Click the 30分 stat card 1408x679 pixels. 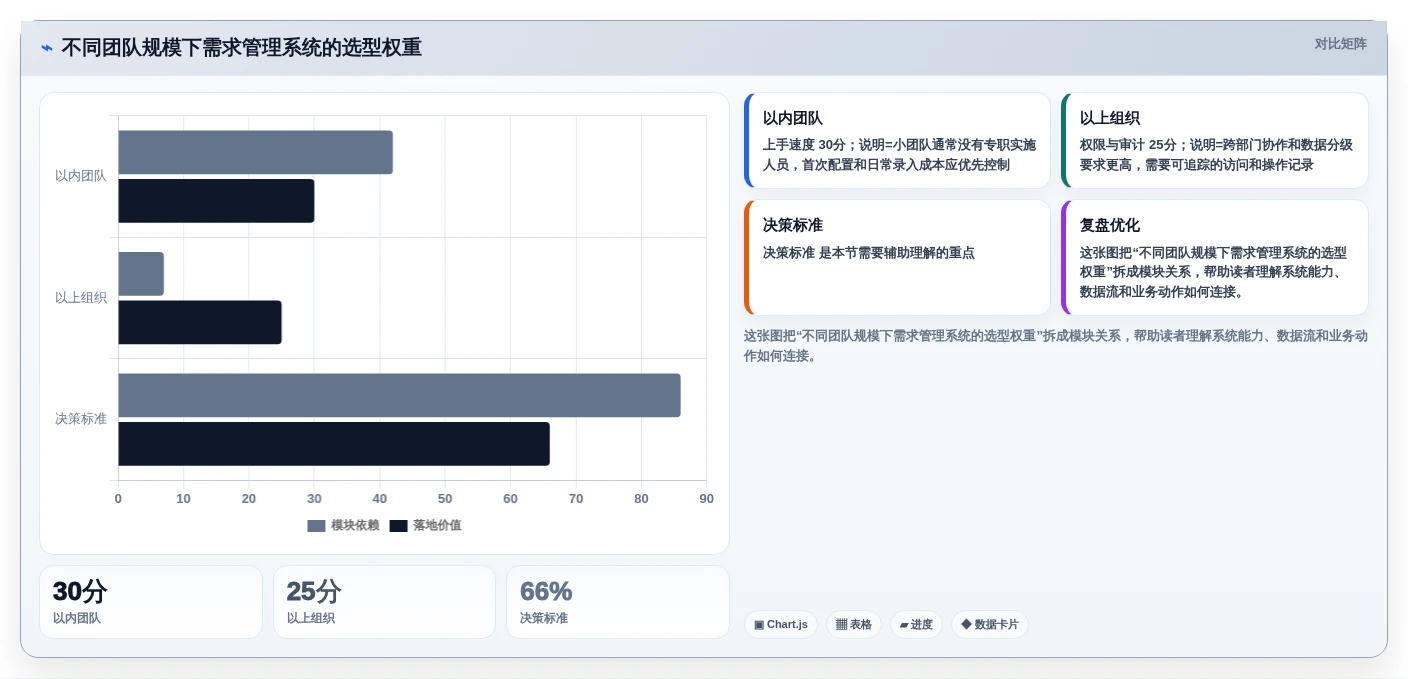151,602
